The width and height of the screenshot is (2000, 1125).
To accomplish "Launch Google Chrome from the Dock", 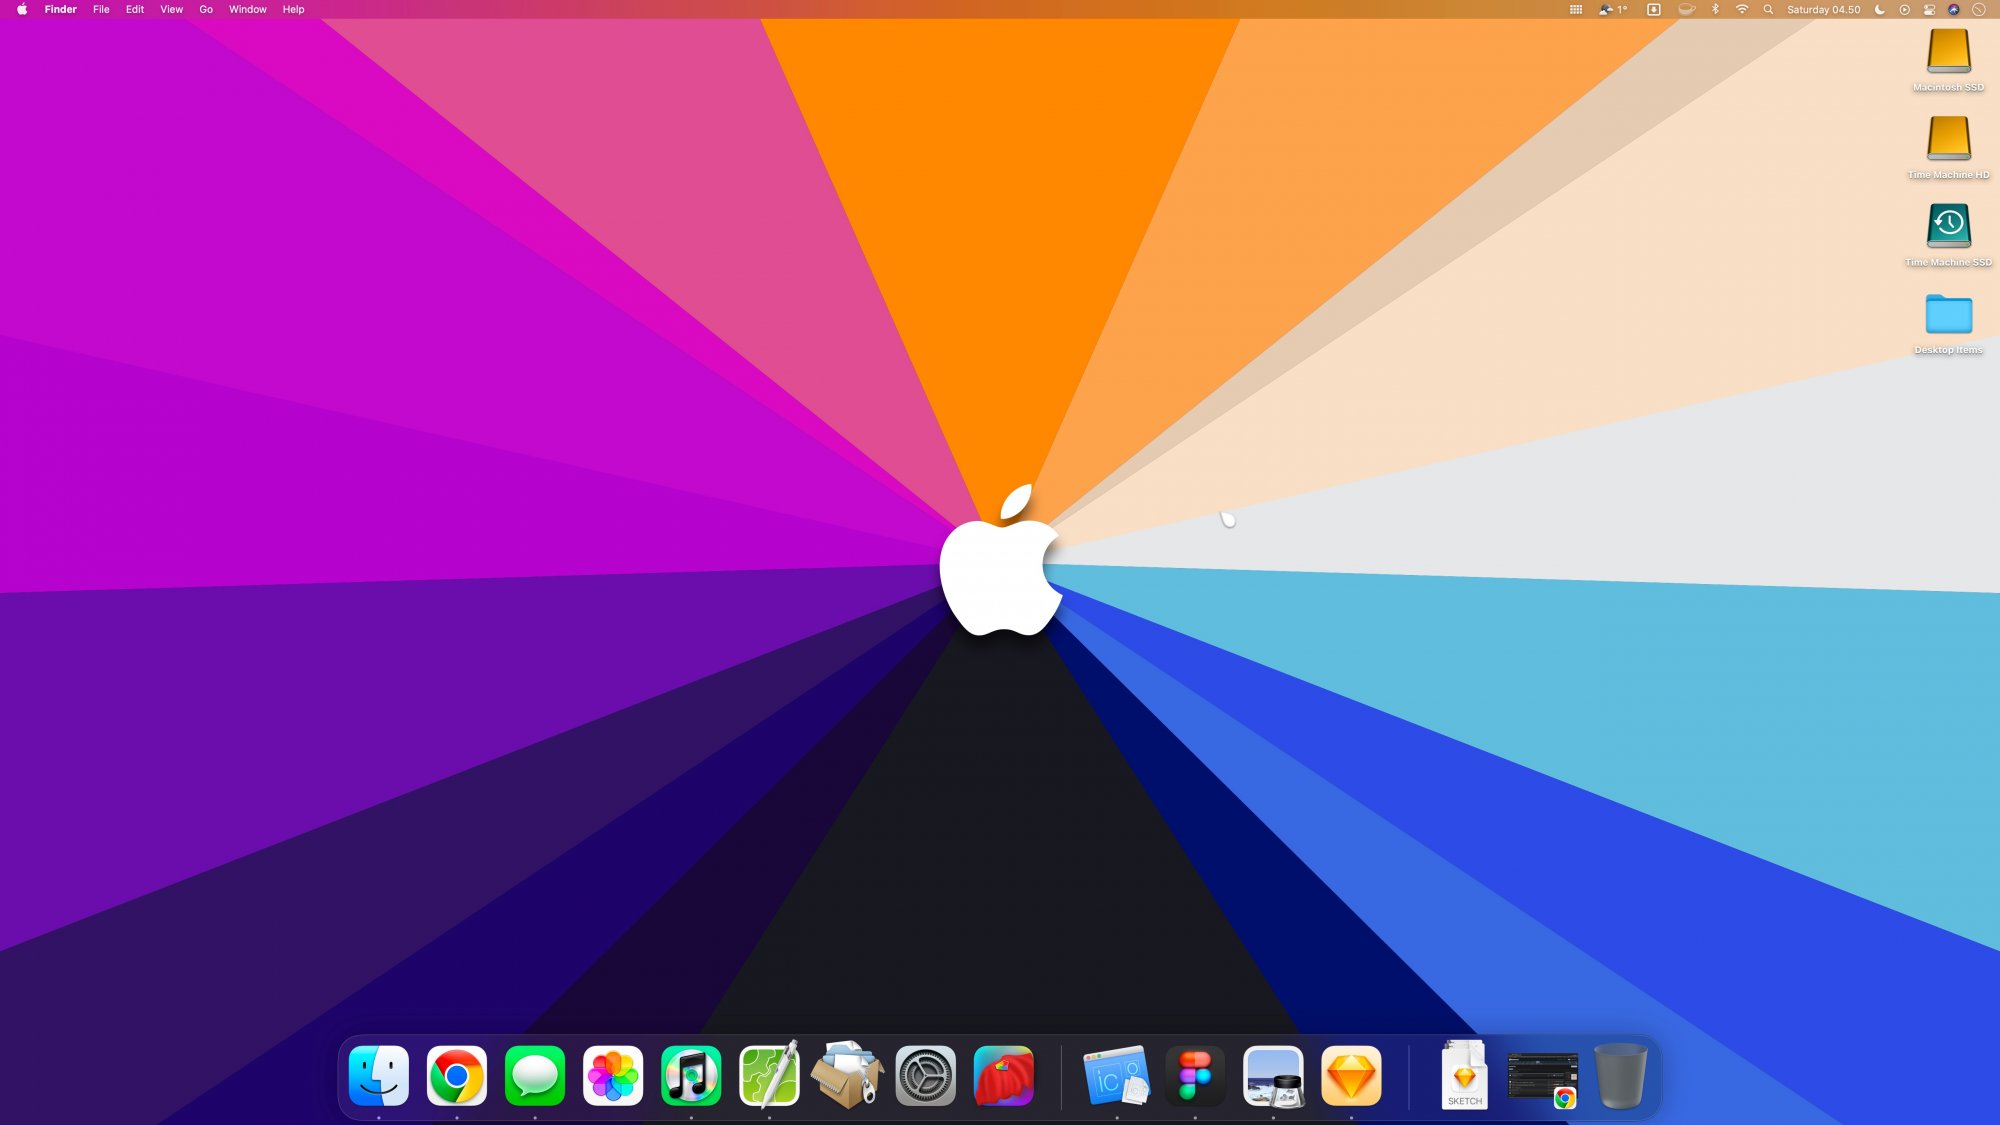I will [457, 1076].
